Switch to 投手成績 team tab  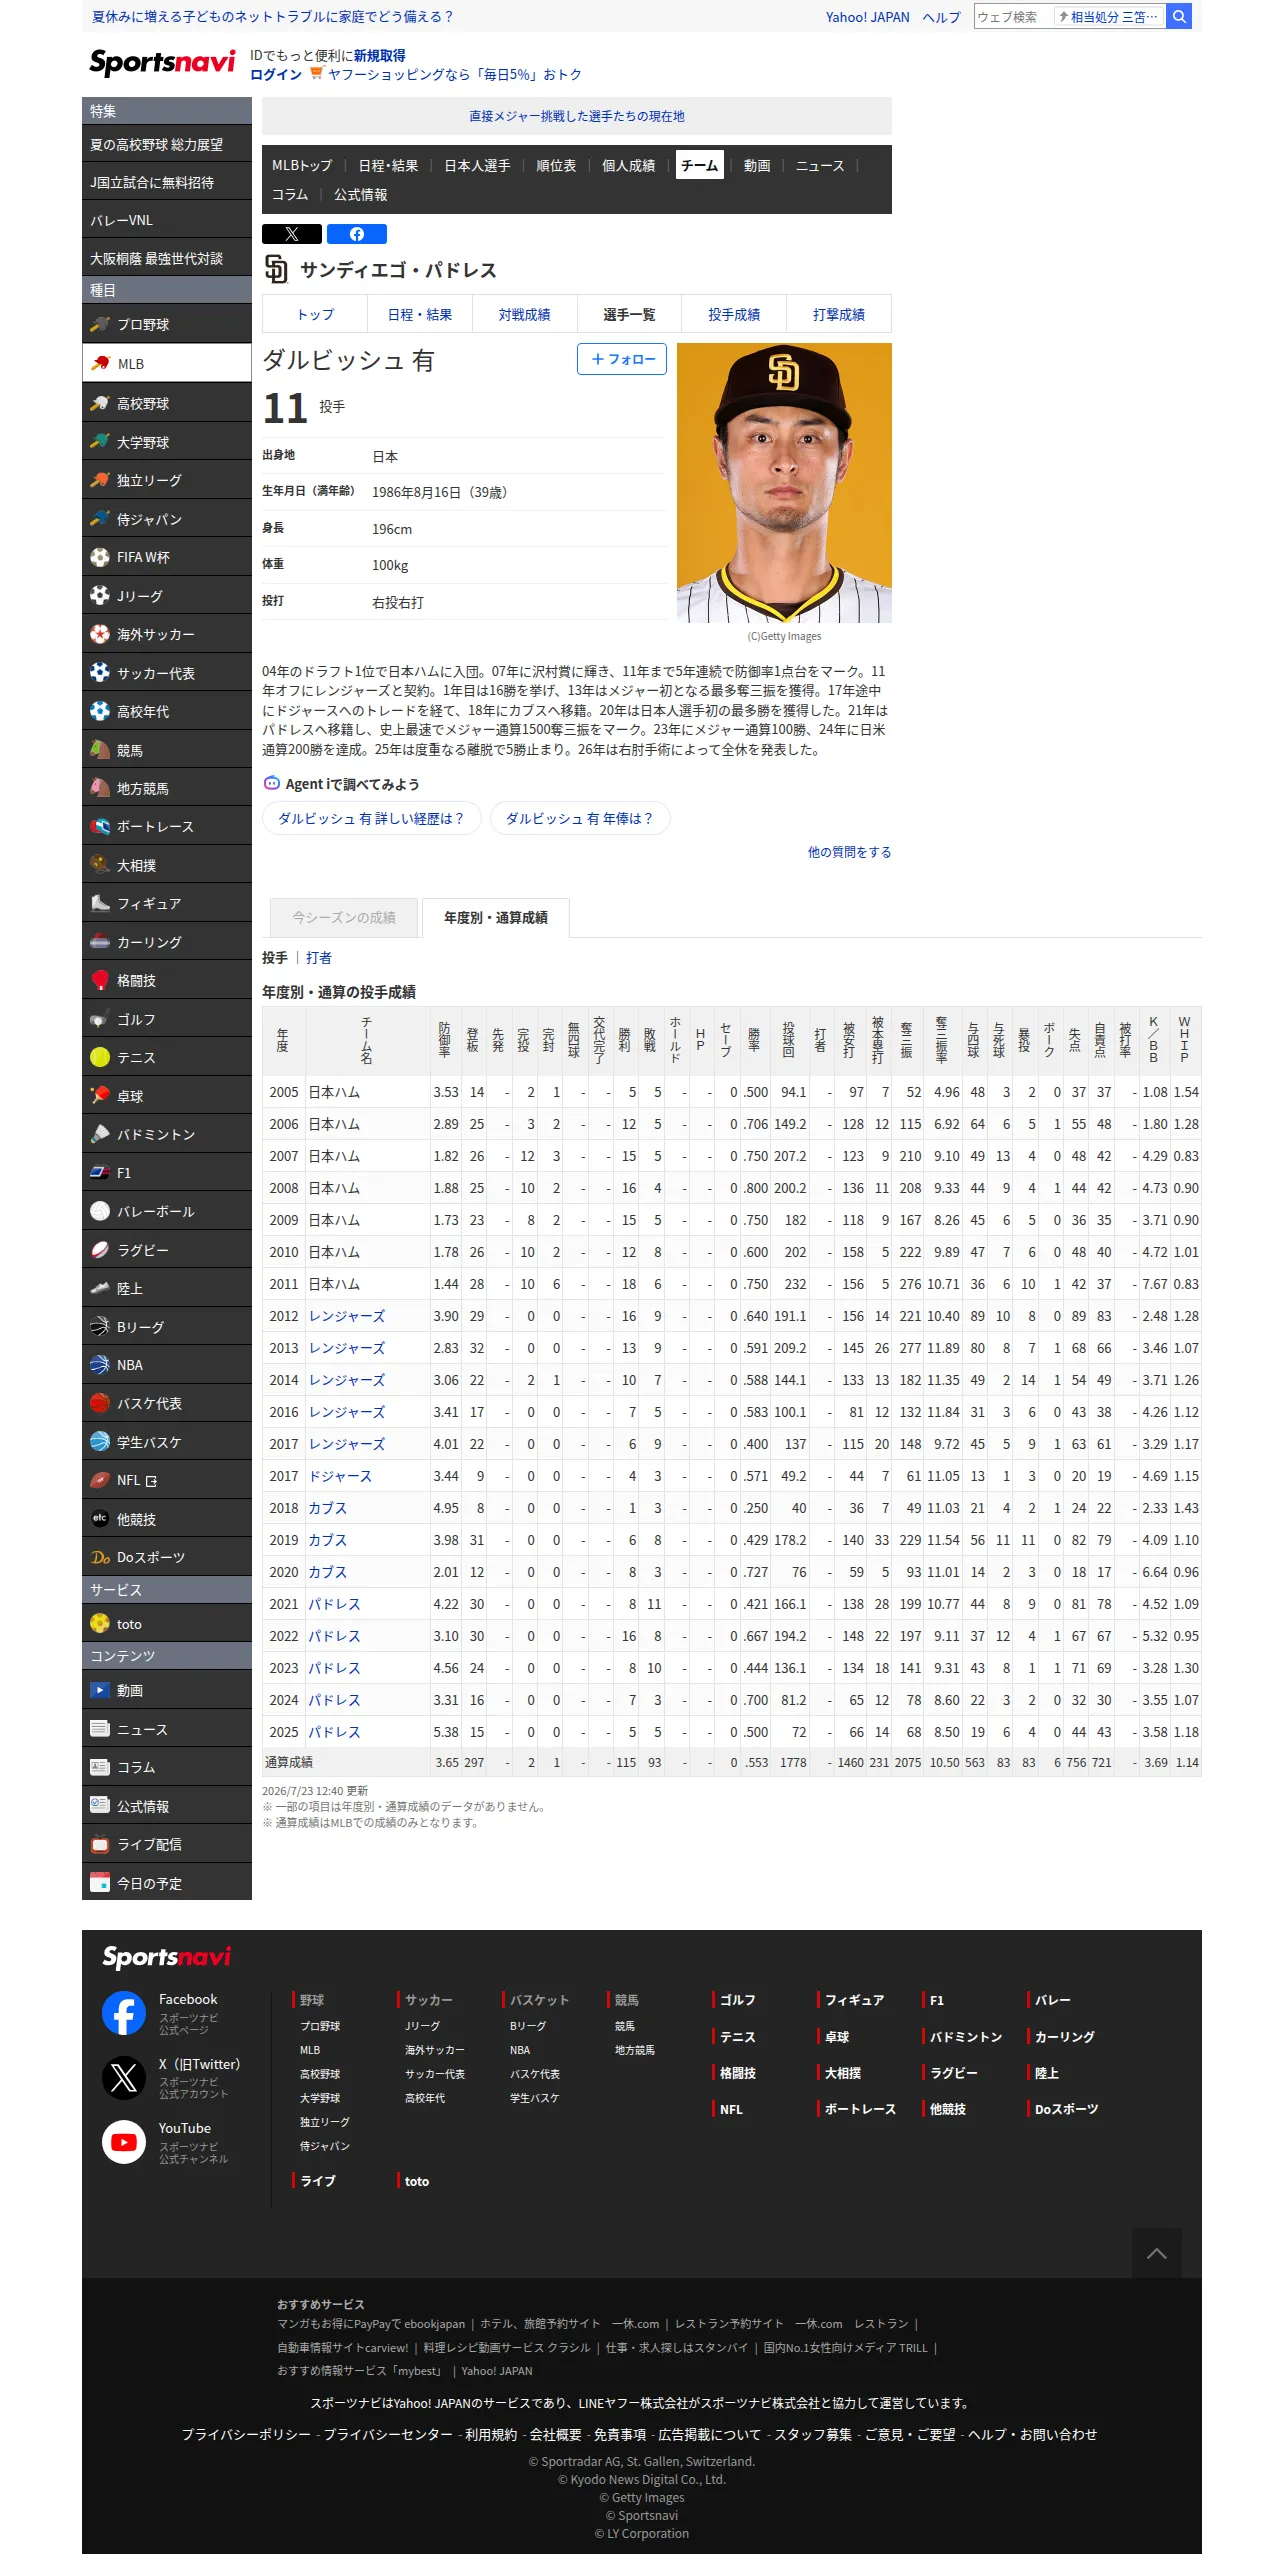click(734, 314)
